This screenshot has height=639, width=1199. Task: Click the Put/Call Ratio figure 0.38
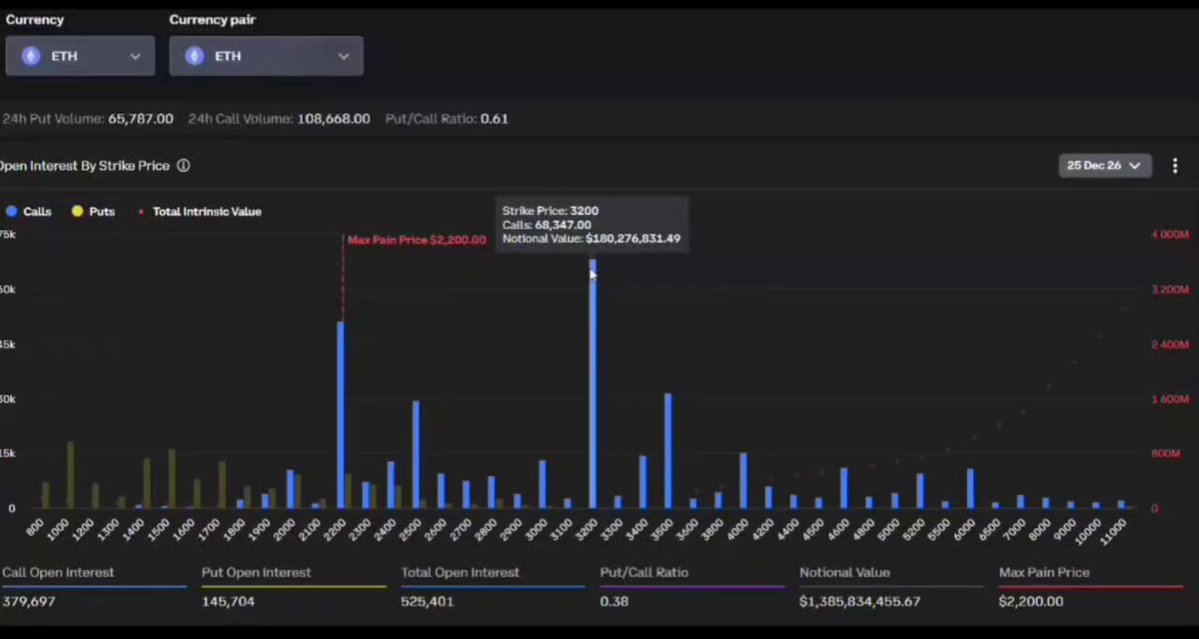click(614, 602)
